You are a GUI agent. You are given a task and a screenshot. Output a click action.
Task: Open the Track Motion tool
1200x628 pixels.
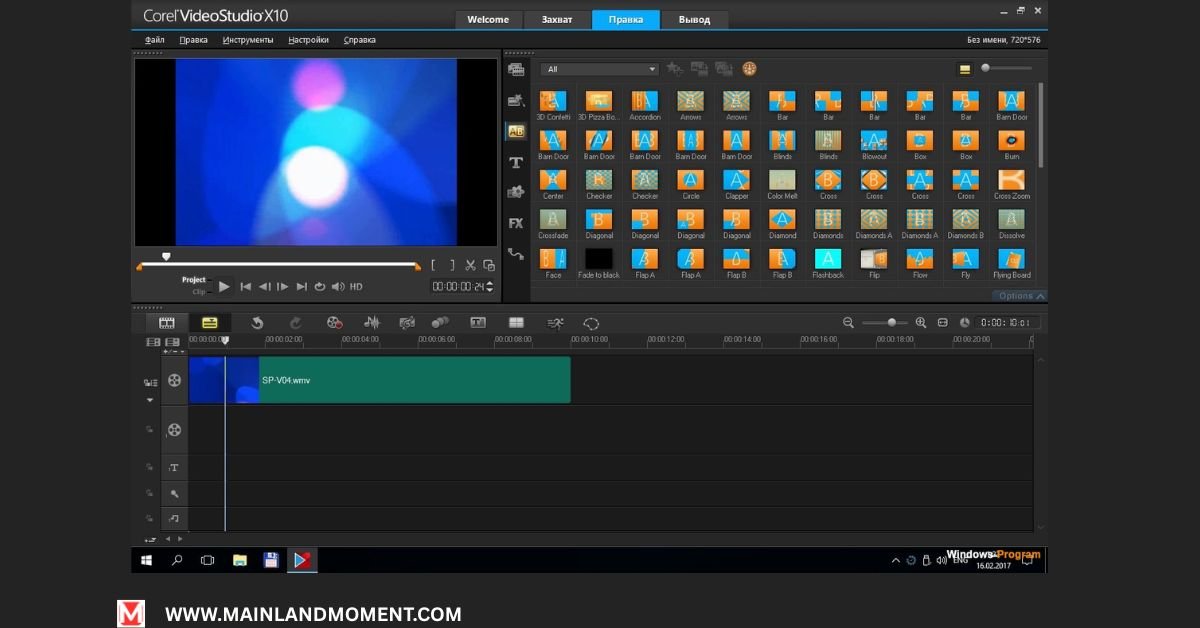pos(440,323)
